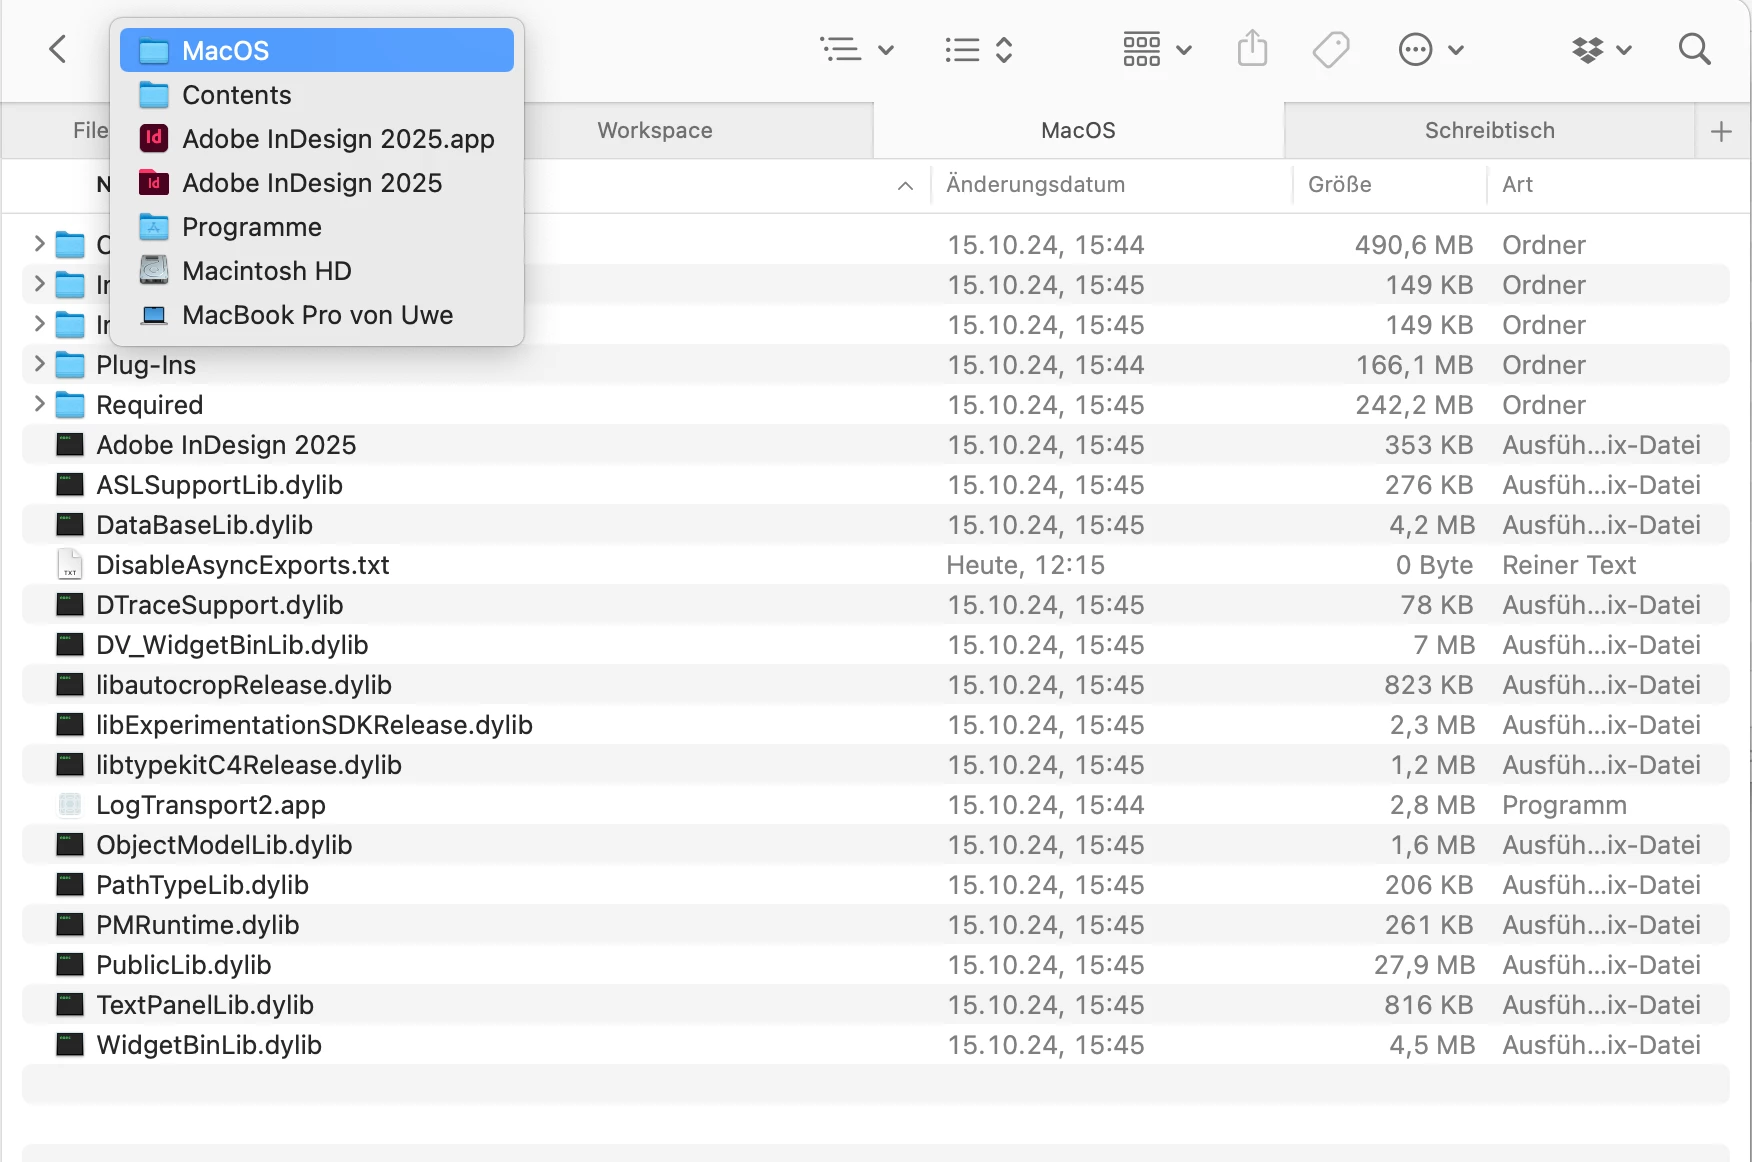The width and height of the screenshot is (1752, 1162).
Task: Expand the Required folder
Action: [x=39, y=404]
